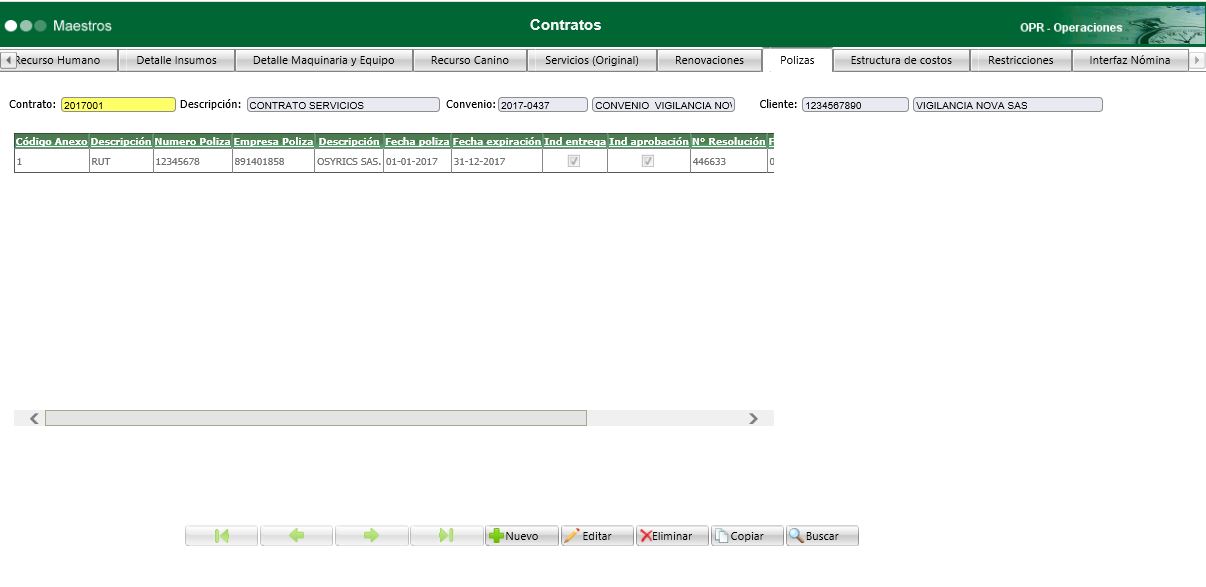
Task: Click the tab strip left scroll arrow
Action: click(x=9, y=60)
